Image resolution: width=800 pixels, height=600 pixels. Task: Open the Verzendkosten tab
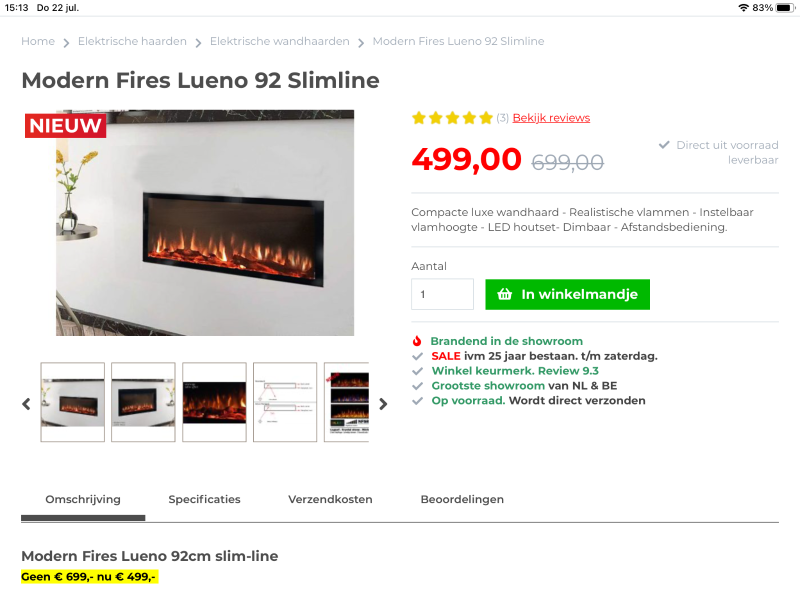click(330, 499)
